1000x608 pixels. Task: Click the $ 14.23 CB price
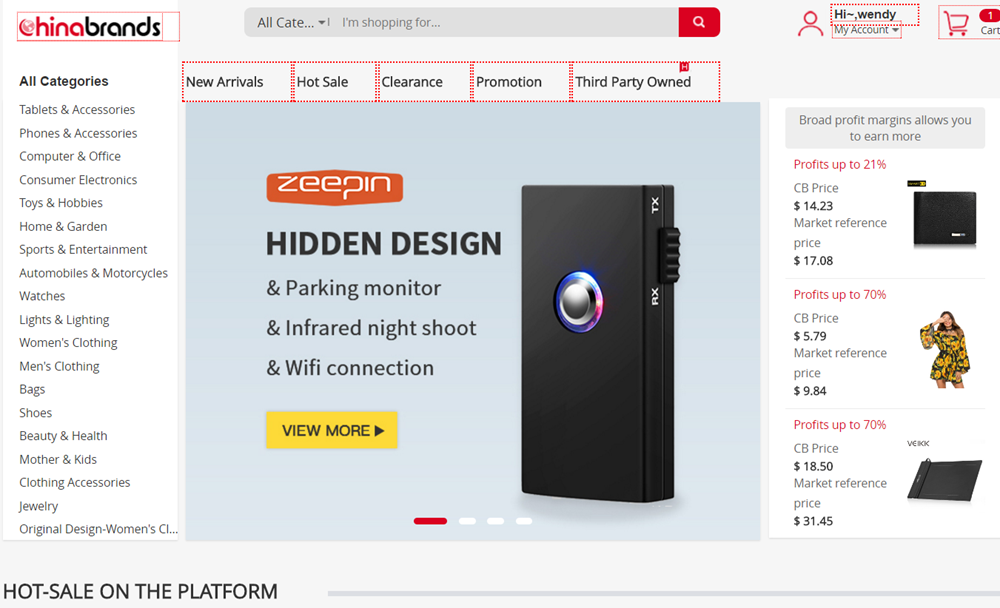(813, 205)
